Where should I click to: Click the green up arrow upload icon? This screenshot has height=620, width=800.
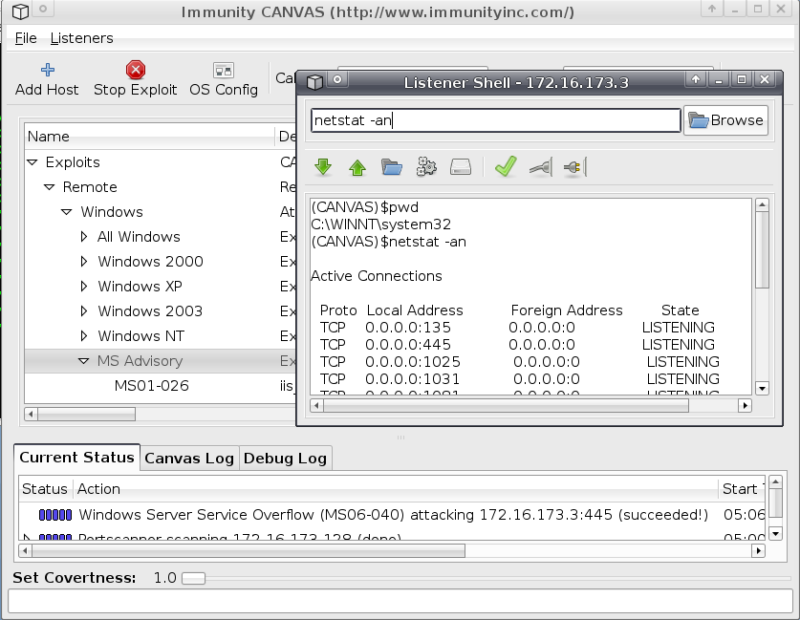[357, 167]
